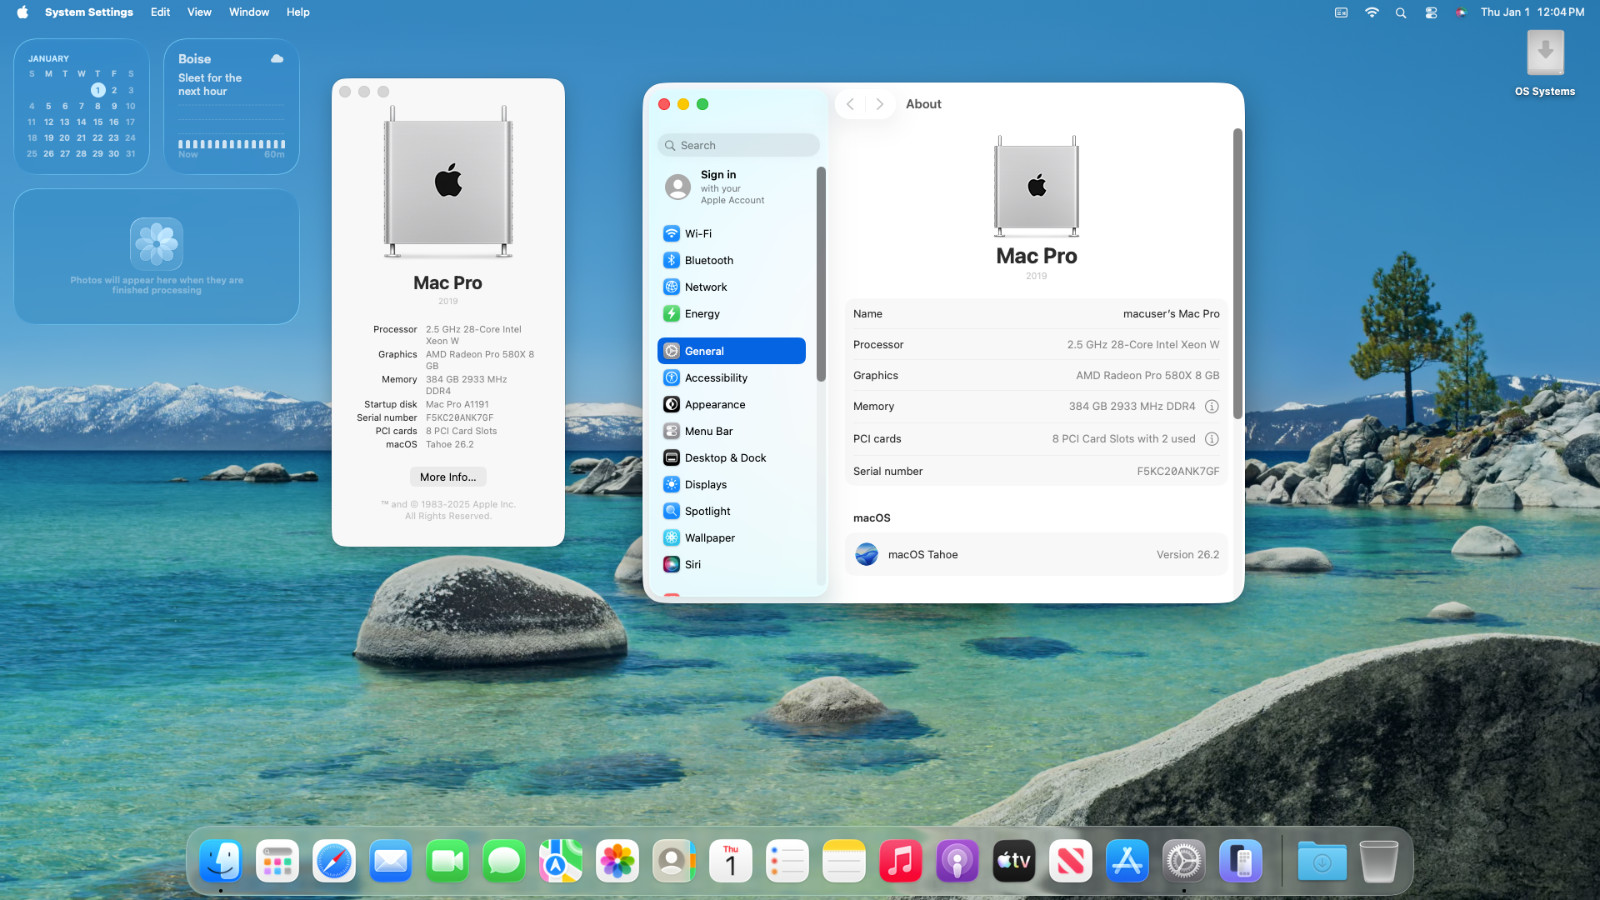
Task: Open Wi-Fi settings in the sidebar
Action: pos(698,234)
